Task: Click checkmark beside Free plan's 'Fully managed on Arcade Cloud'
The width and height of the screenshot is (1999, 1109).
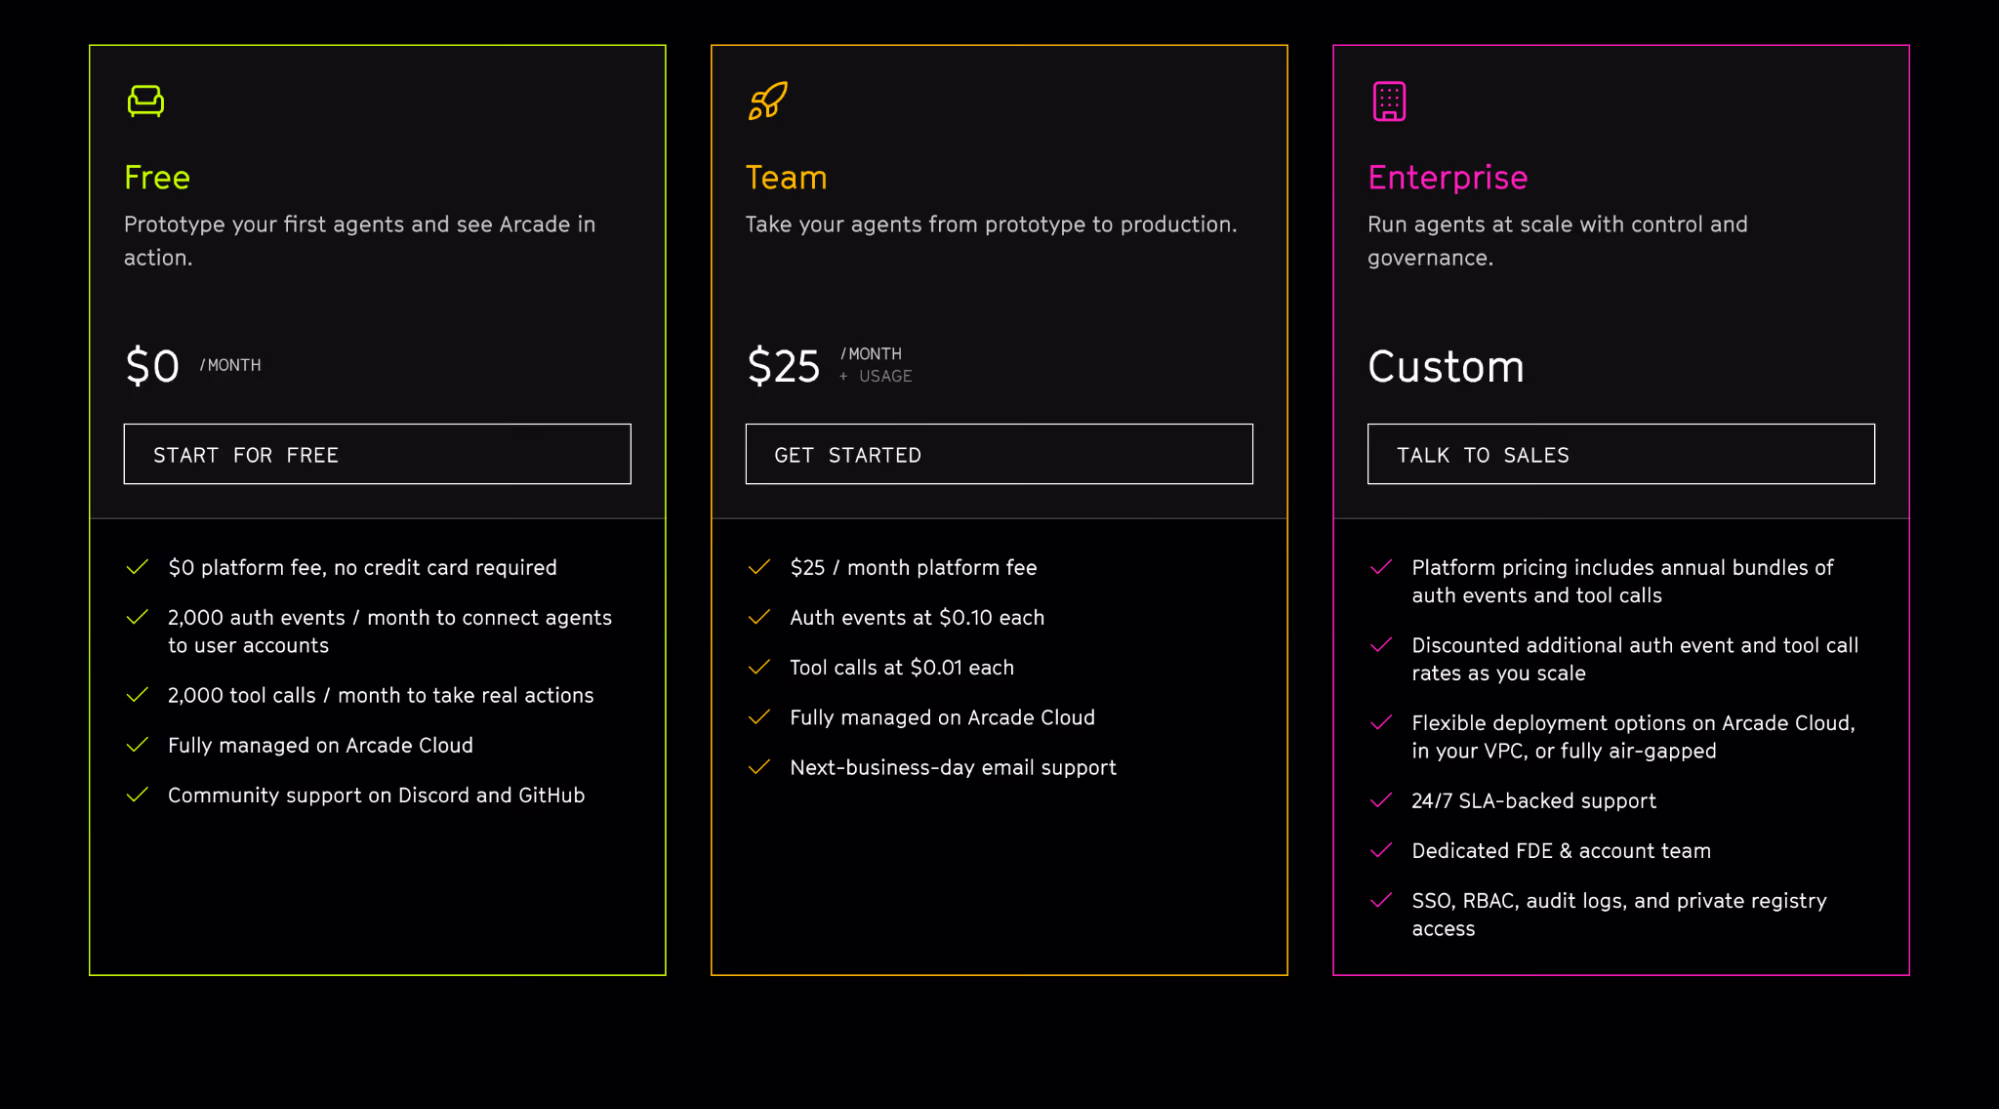Action: pos(138,745)
